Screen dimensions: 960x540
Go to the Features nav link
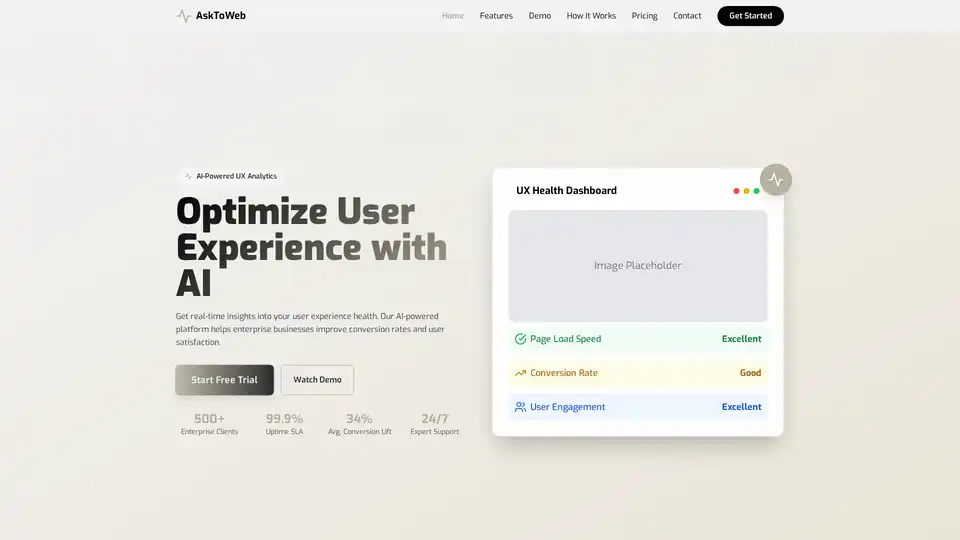(x=496, y=16)
